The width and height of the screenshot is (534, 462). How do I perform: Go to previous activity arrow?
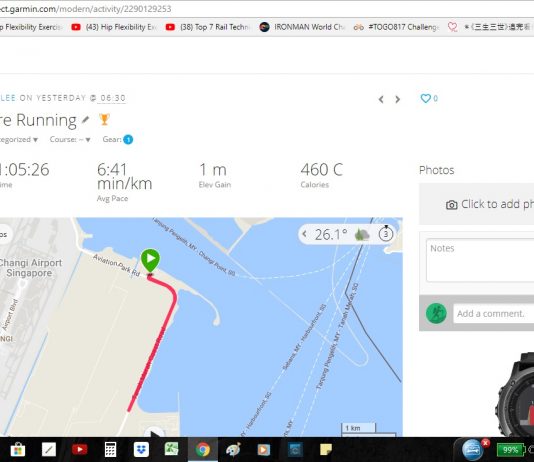tap(381, 99)
